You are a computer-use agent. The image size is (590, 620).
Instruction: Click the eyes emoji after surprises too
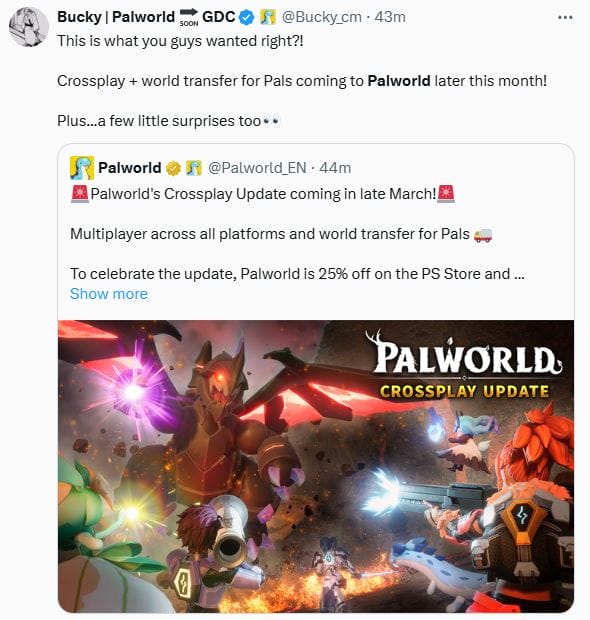pyautogui.click(x=271, y=121)
